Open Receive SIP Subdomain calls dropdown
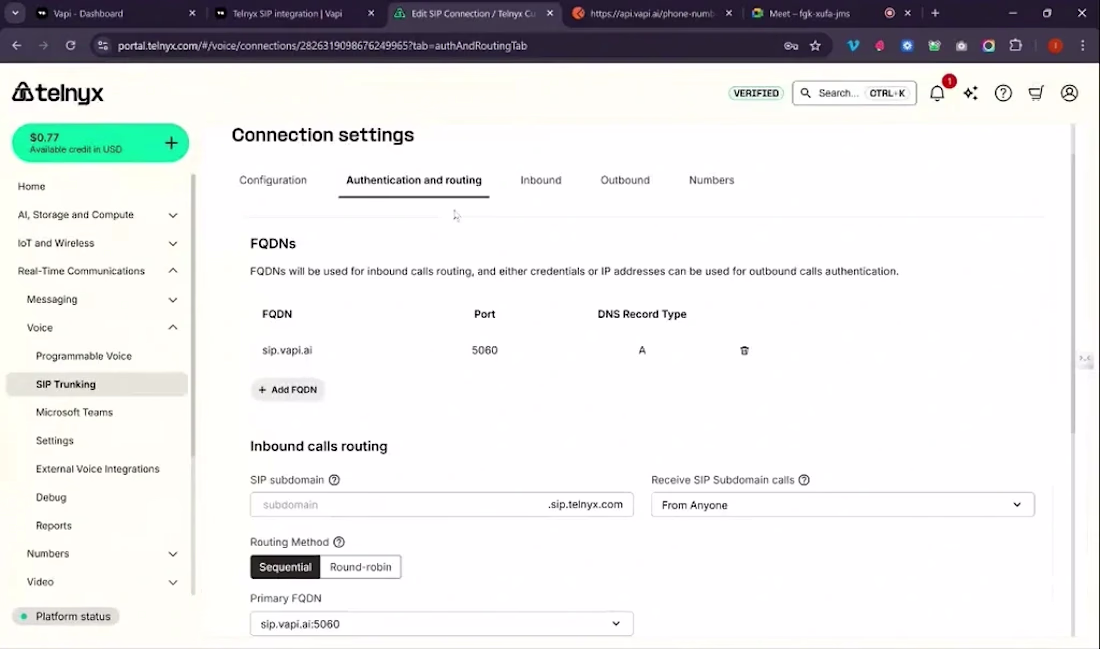Image resolution: width=1100 pixels, height=649 pixels. pyautogui.click(x=843, y=504)
